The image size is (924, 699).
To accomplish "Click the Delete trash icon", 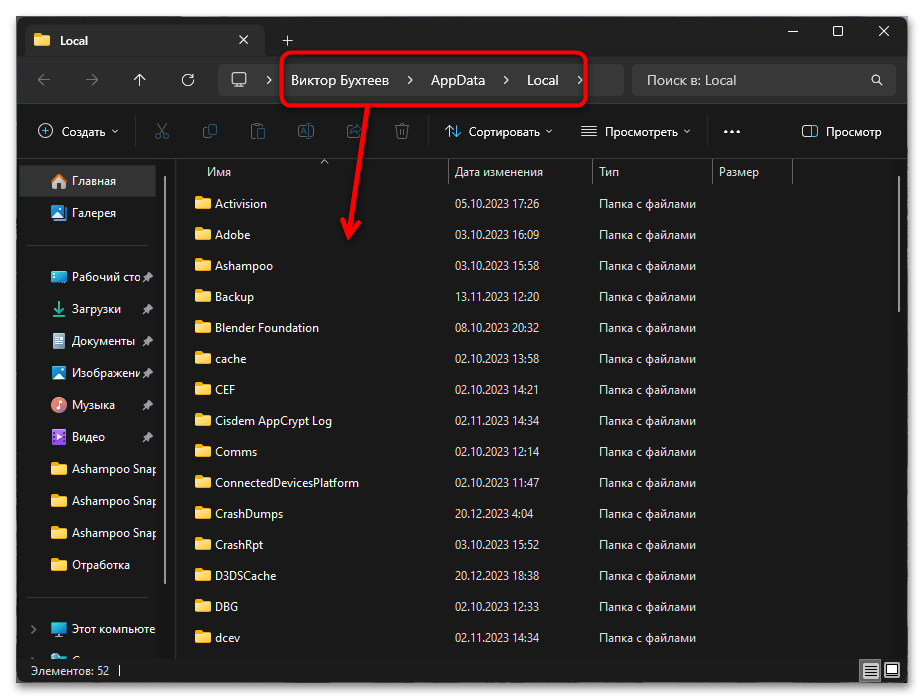I will (402, 131).
